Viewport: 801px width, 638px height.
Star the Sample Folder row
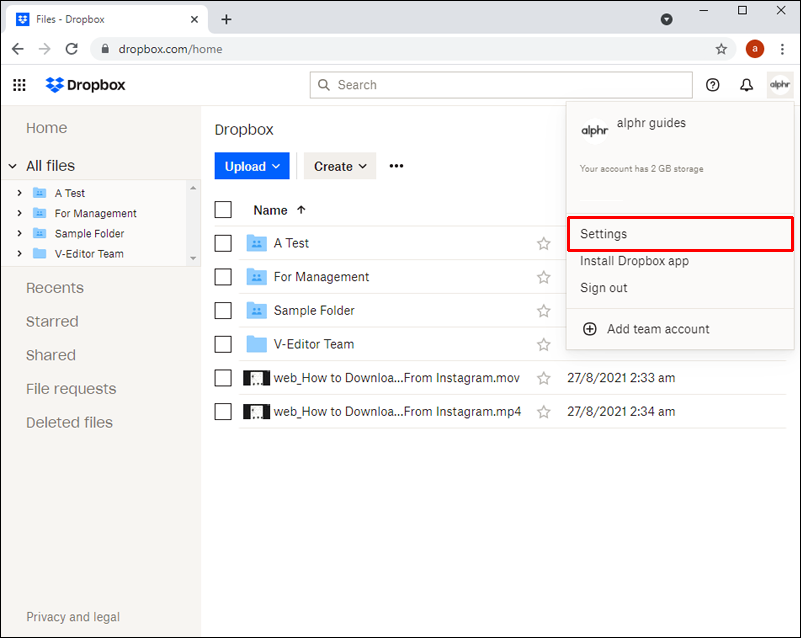point(544,311)
